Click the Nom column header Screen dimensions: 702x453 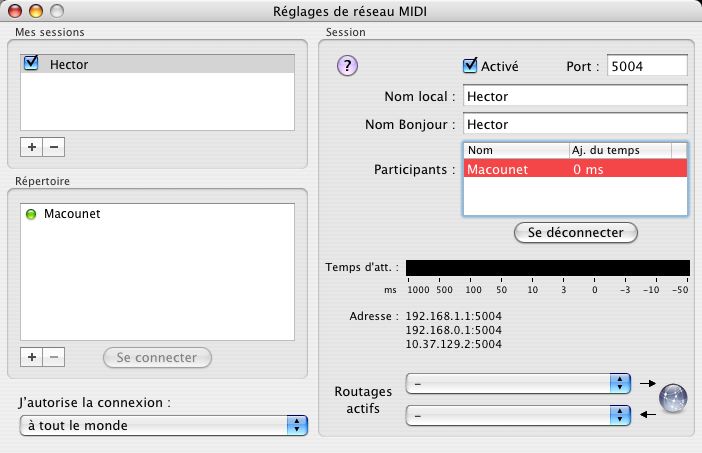pyautogui.click(x=515, y=150)
